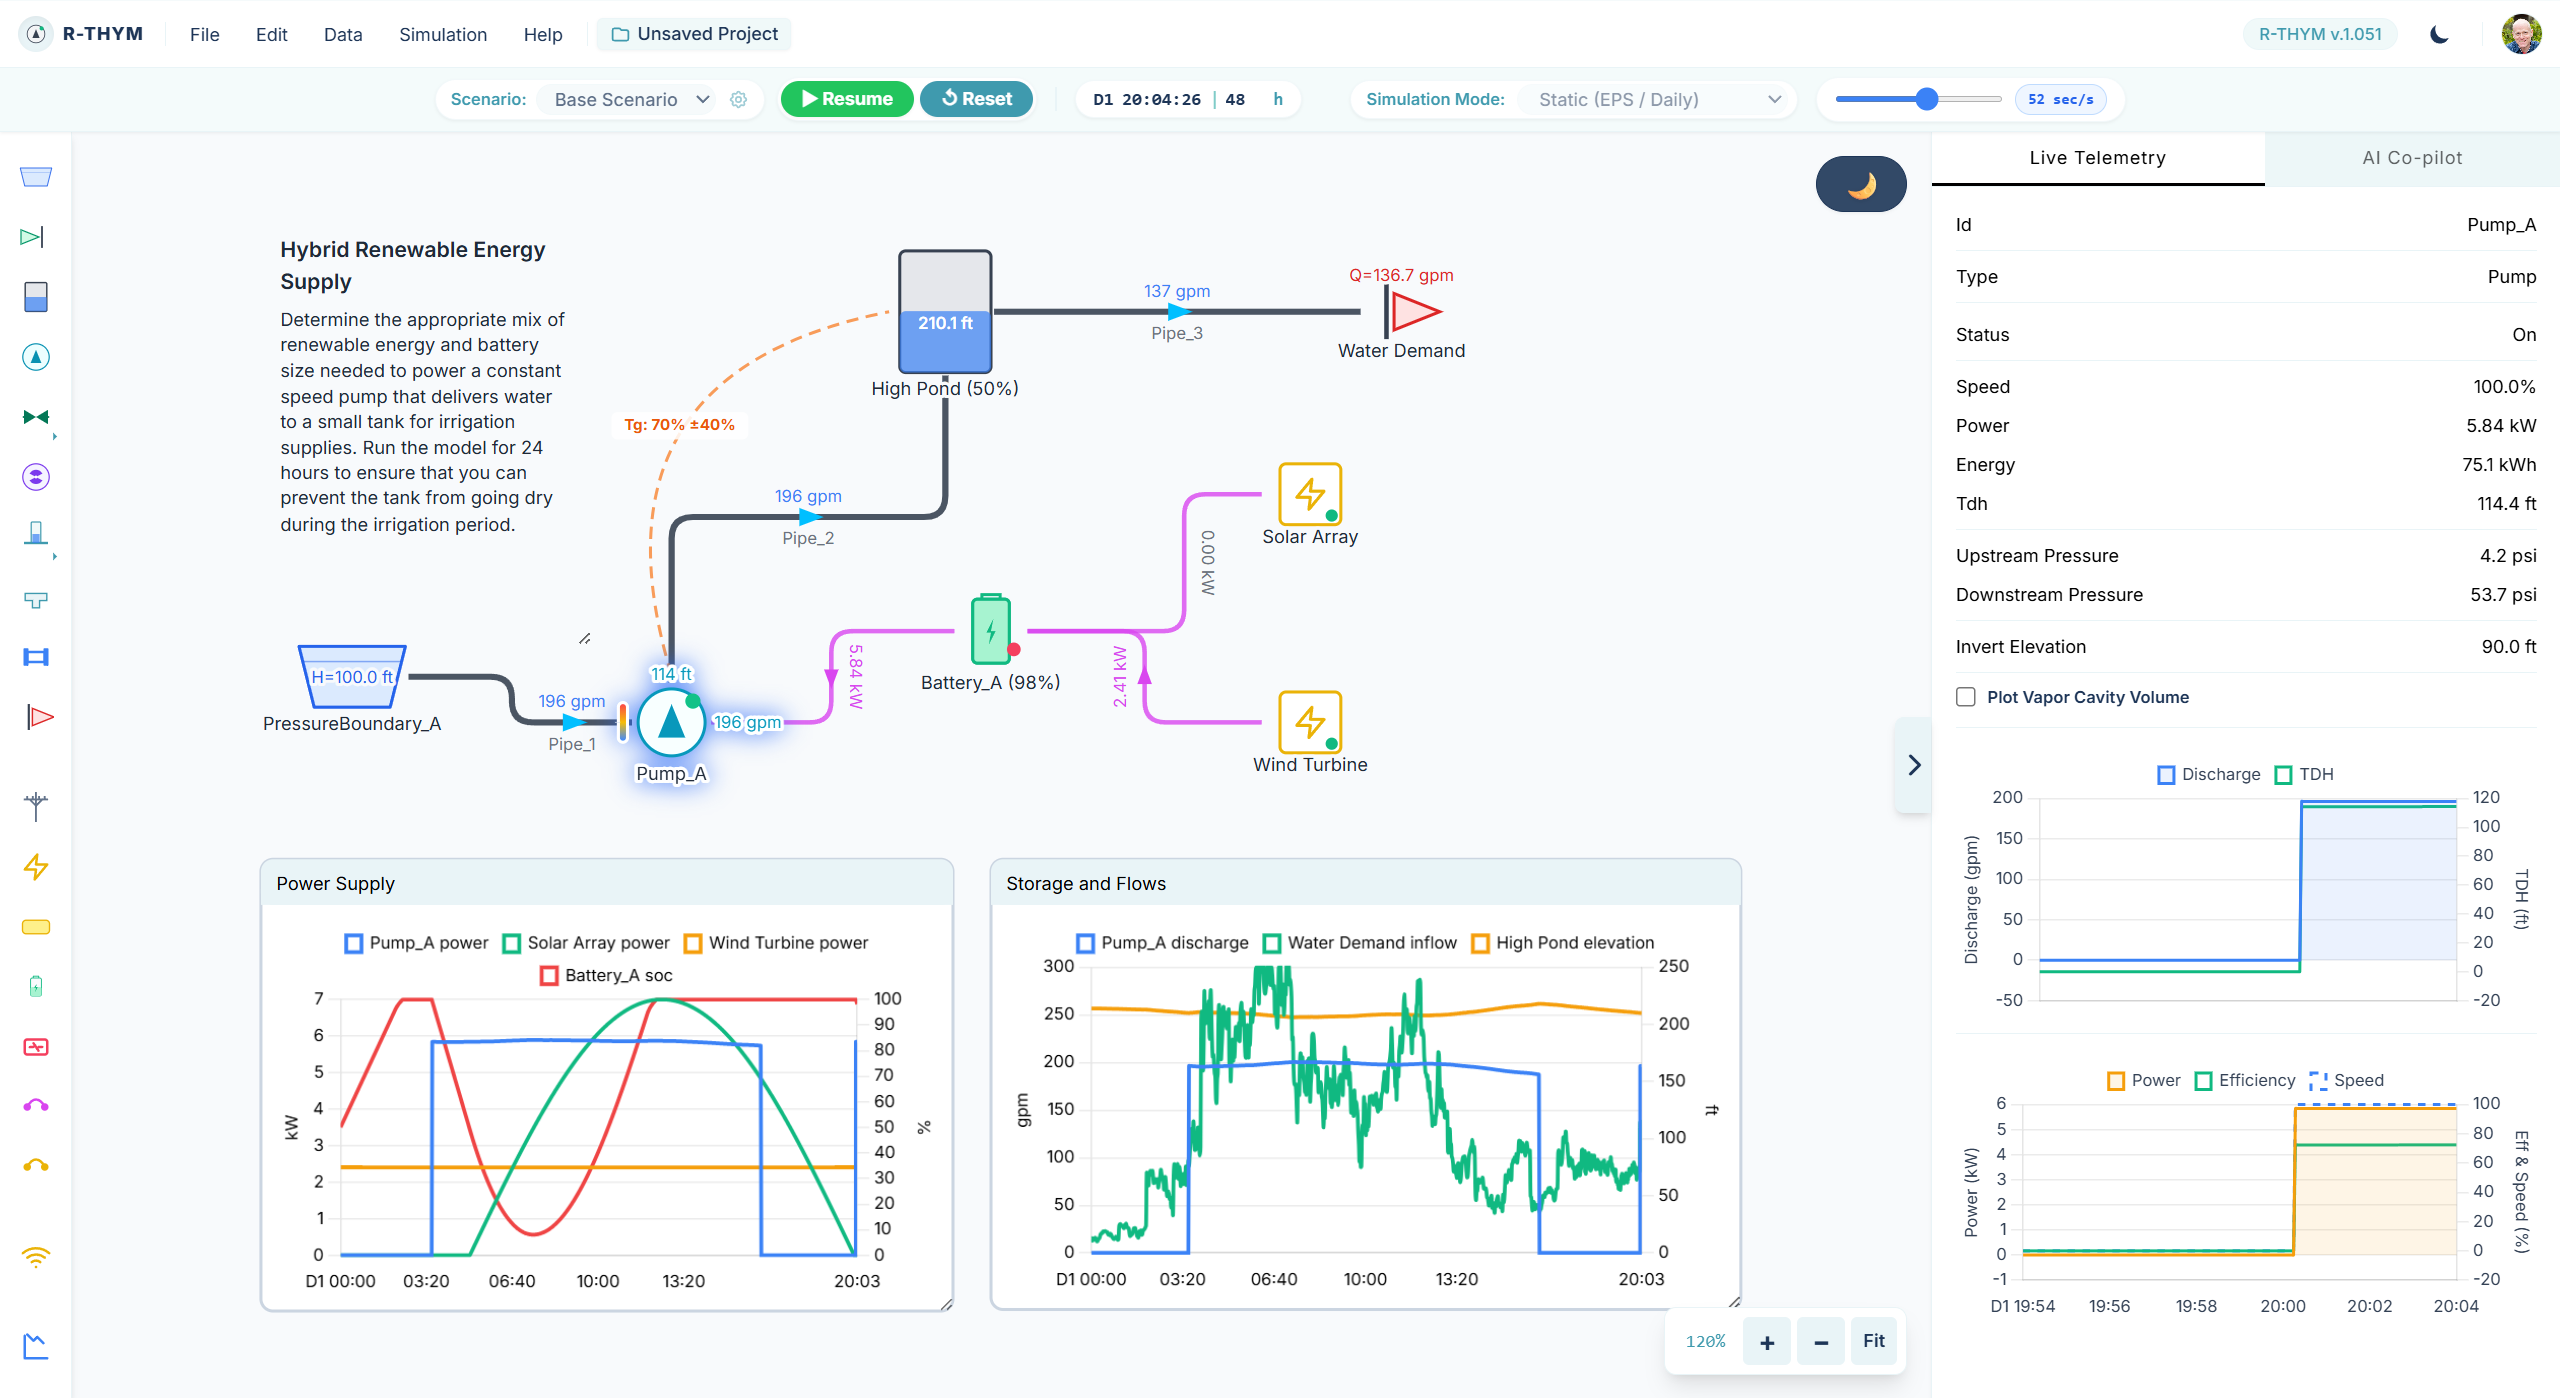This screenshot has height=1398, width=2560.
Task: Open the File menu
Action: 204,34
